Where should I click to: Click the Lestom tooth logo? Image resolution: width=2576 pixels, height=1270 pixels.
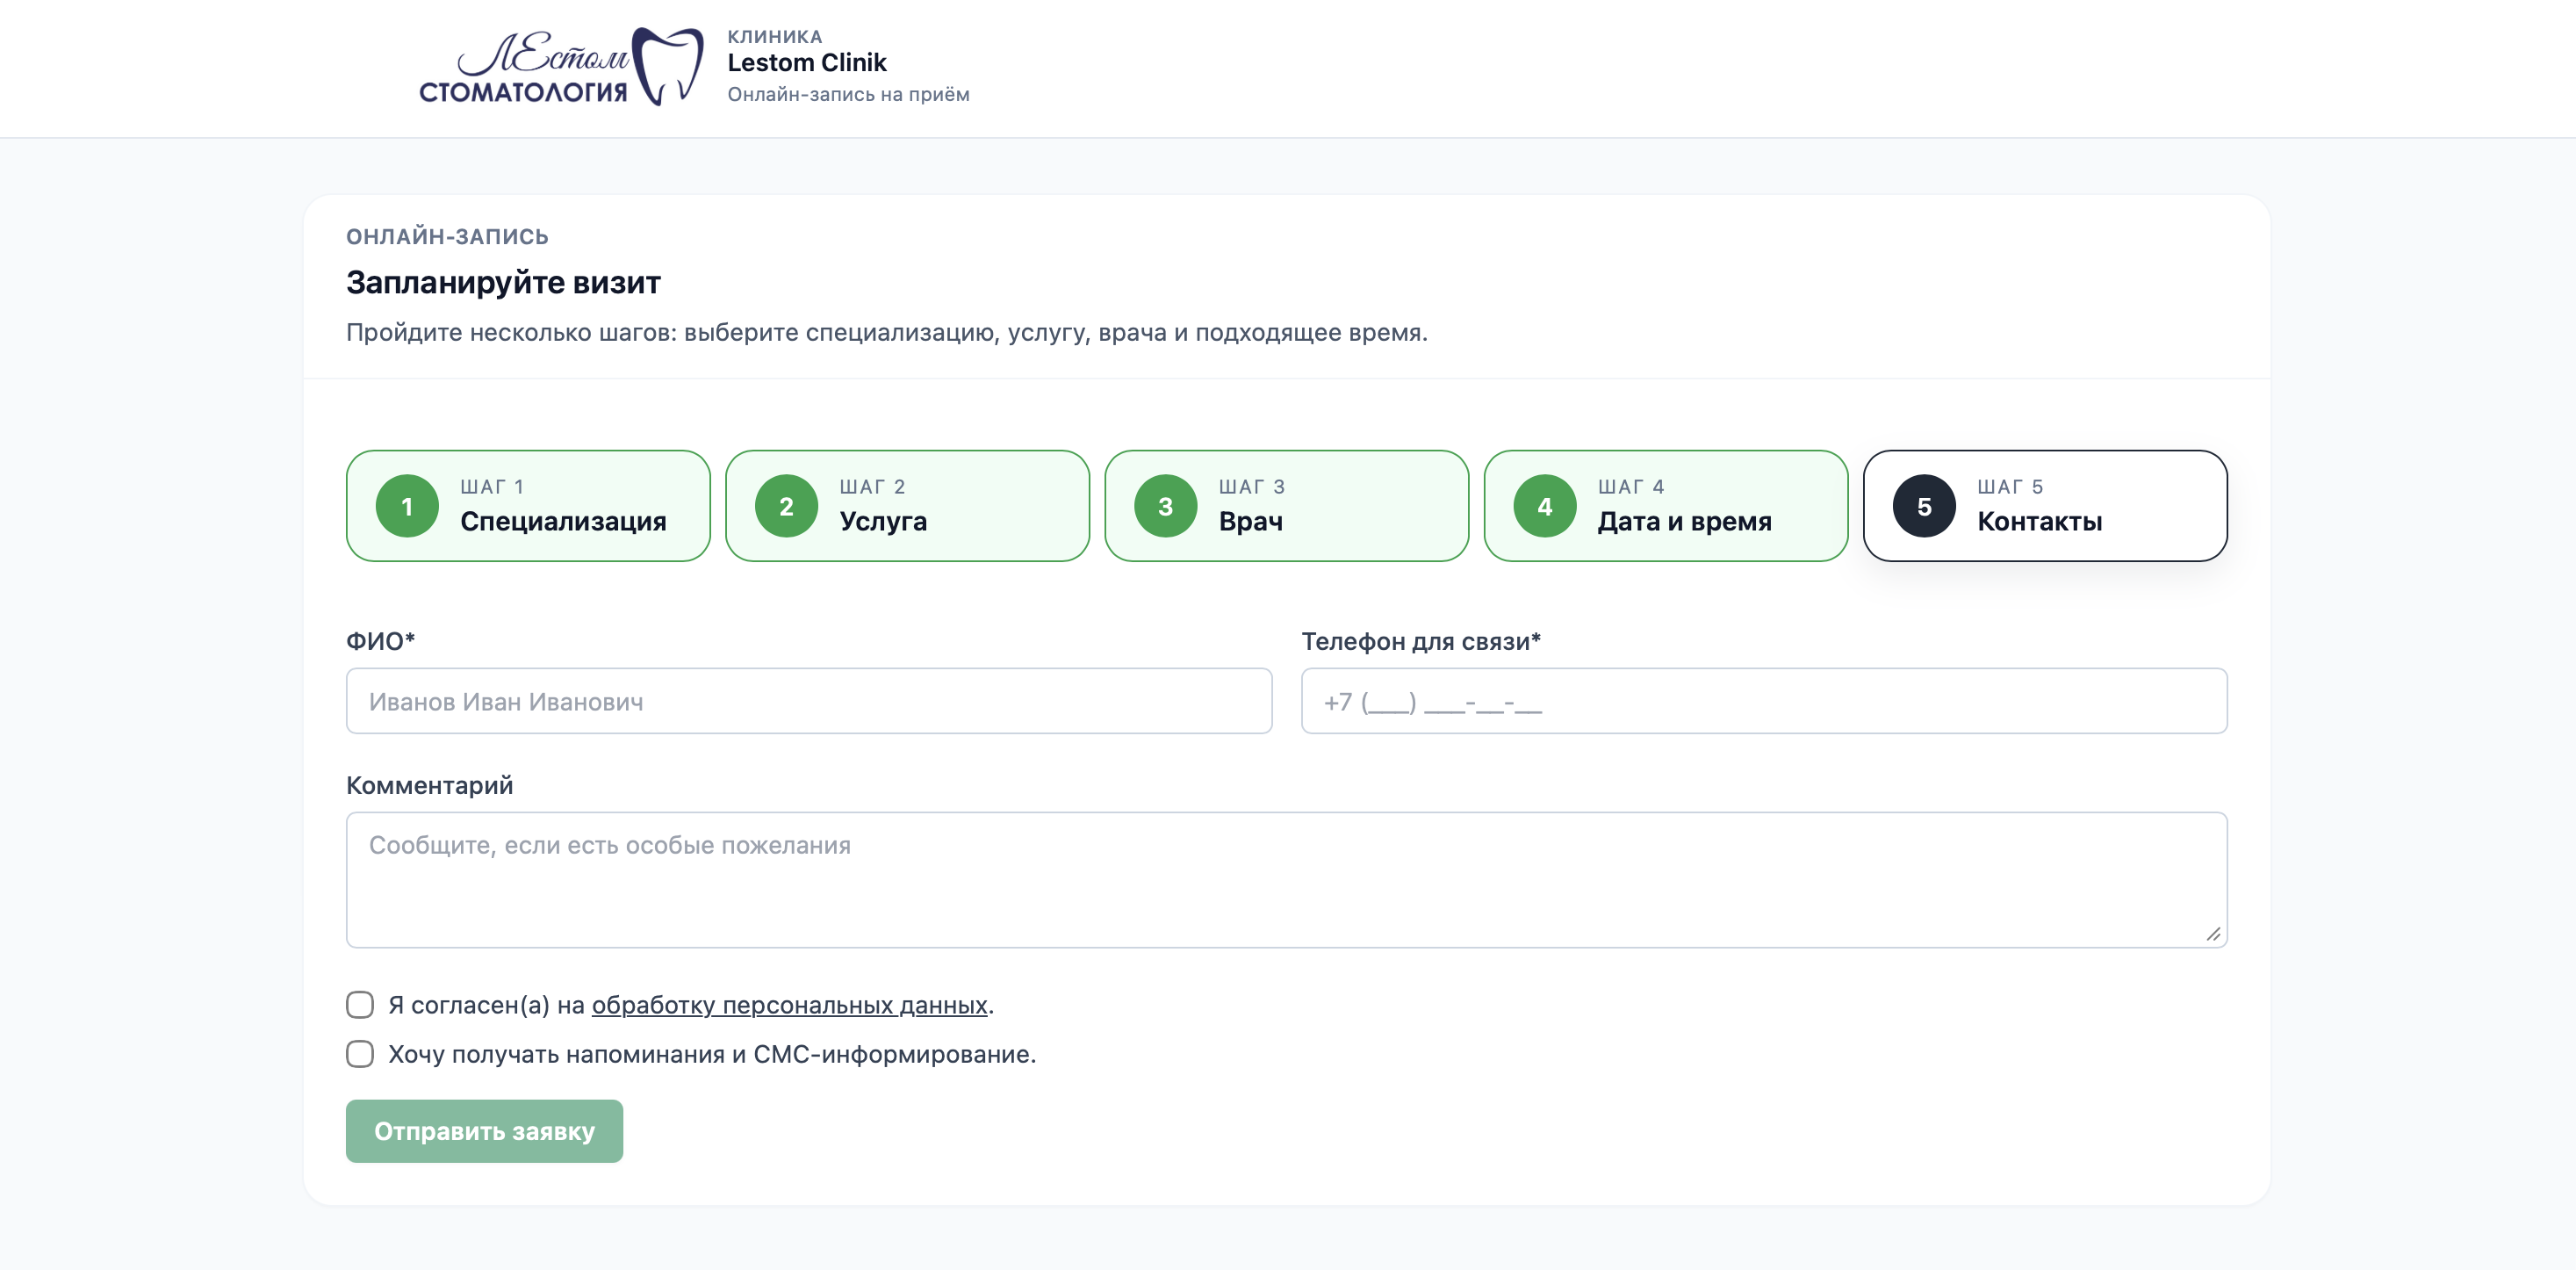click(561, 66)
